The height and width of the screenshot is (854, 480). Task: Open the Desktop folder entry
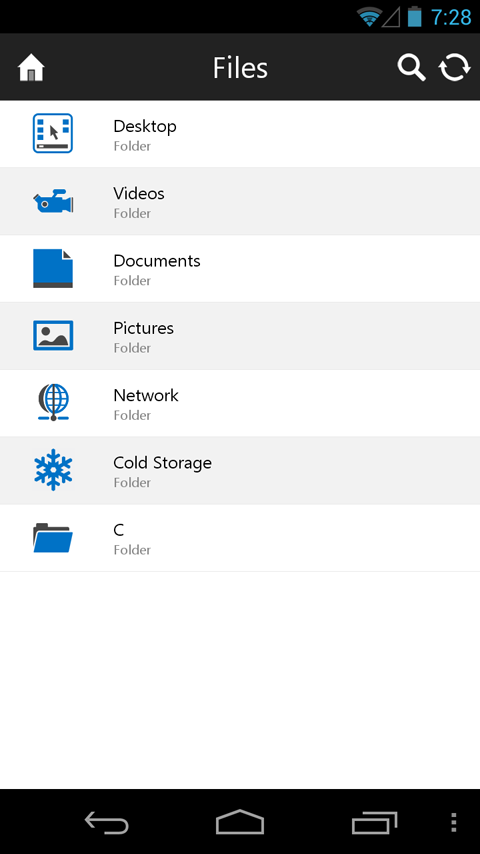[x=240, y=134]
